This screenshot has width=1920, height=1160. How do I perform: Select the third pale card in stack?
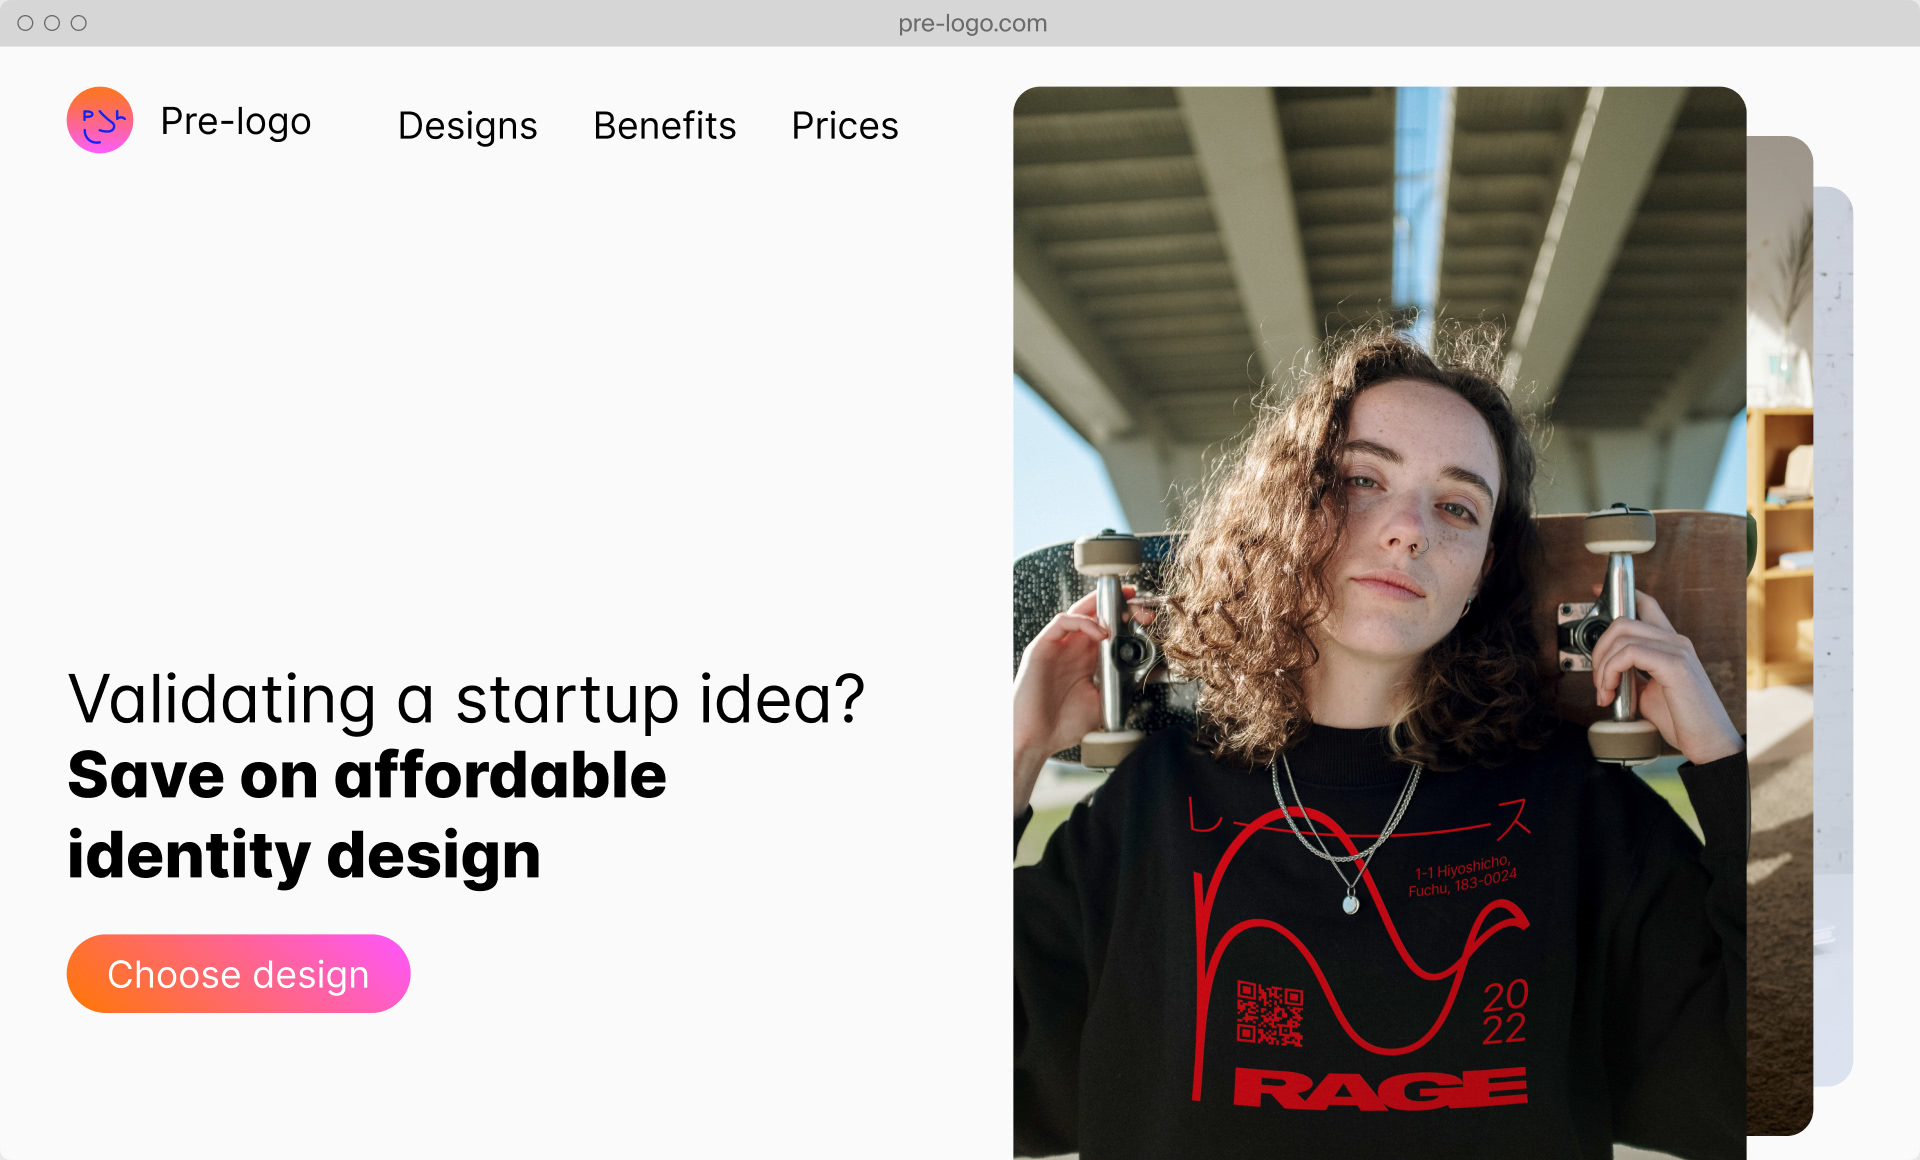(x=1833, y=636)
